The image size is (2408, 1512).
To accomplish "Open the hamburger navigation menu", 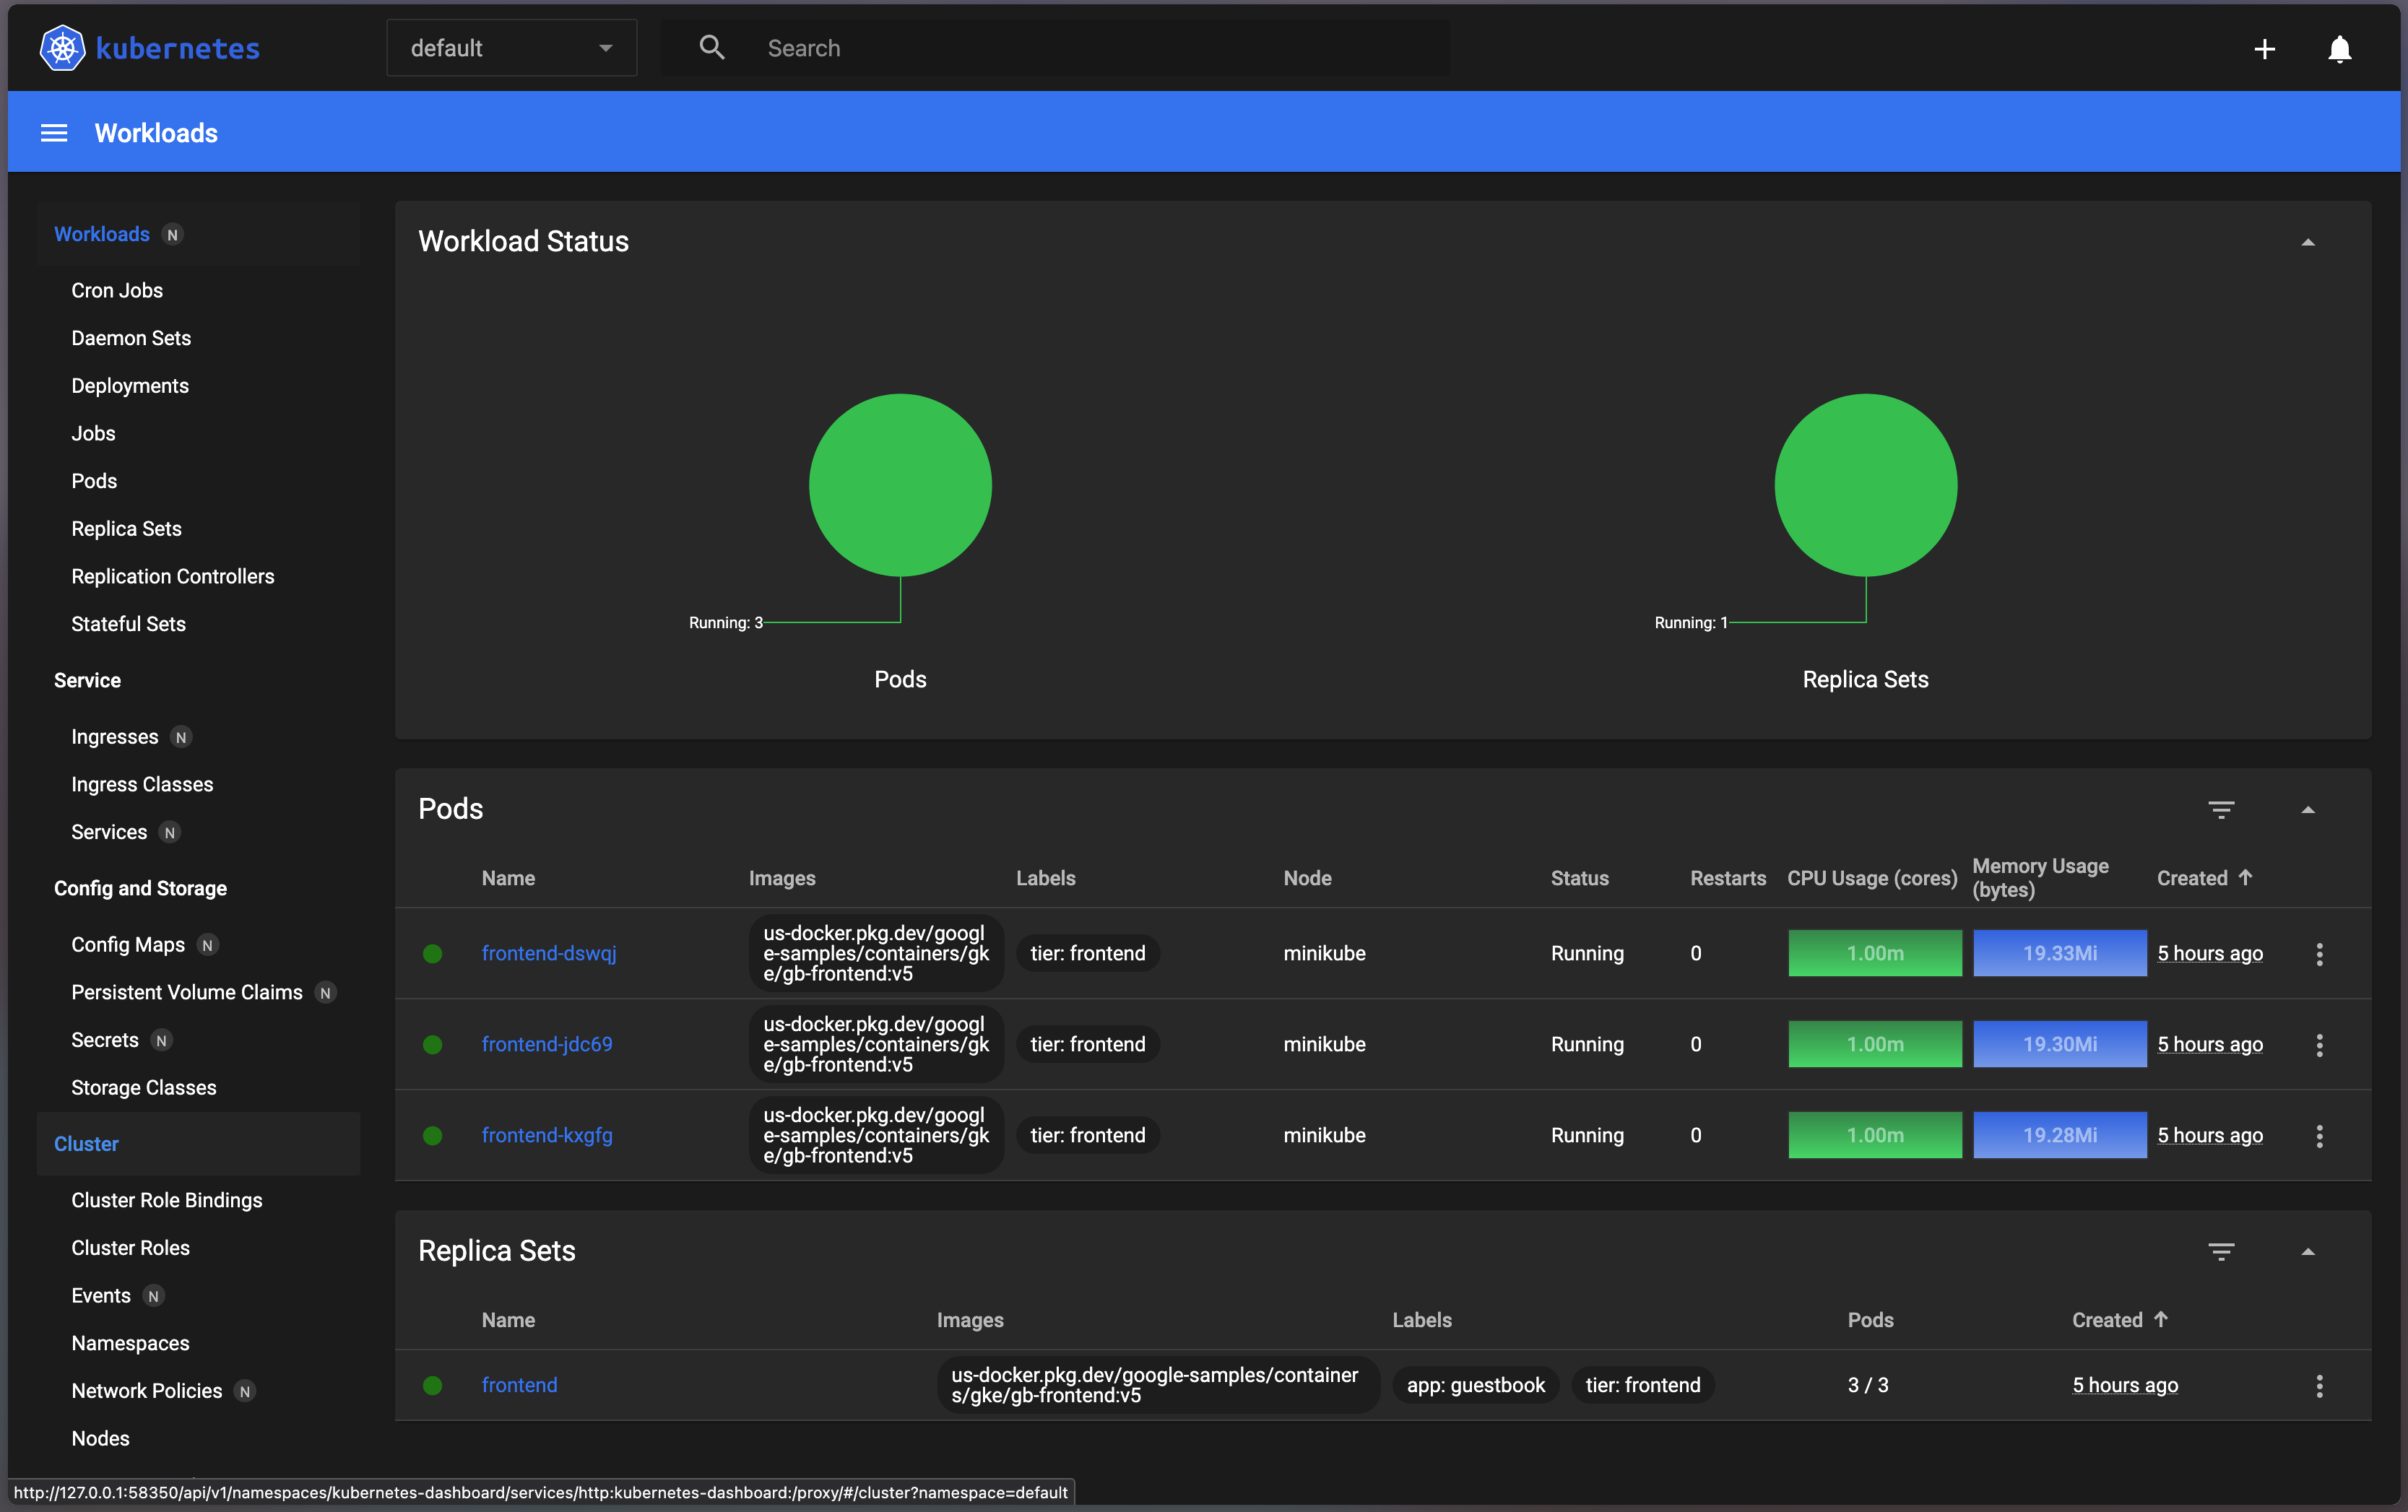I will click(54, 133).
